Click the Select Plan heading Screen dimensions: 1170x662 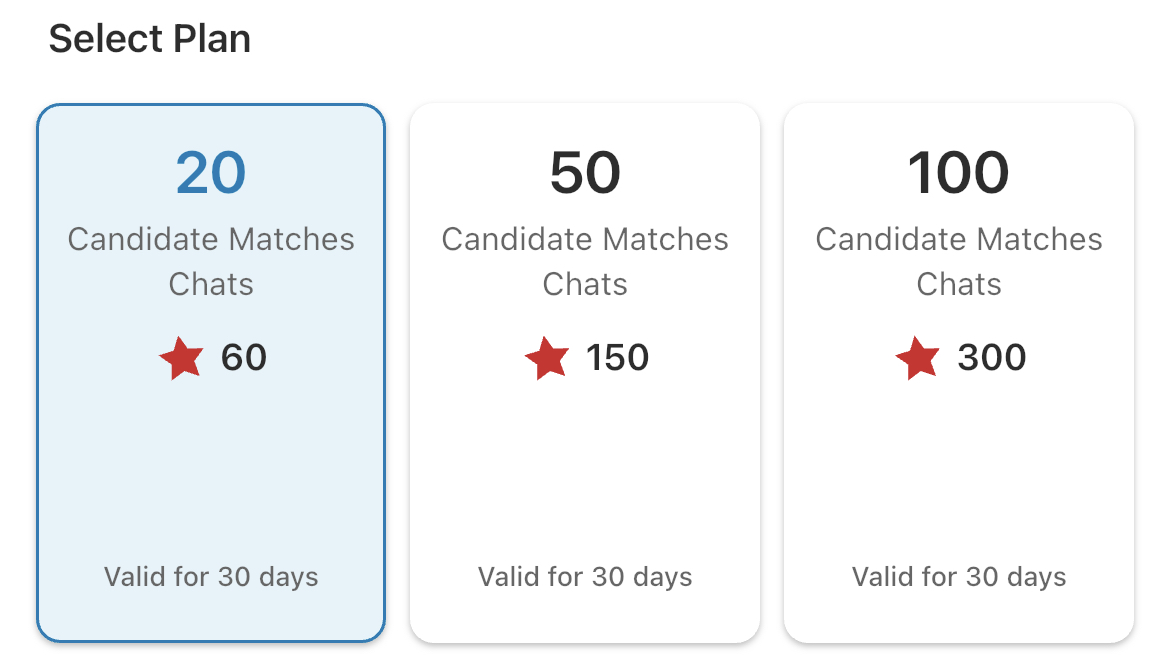(150, 38)
